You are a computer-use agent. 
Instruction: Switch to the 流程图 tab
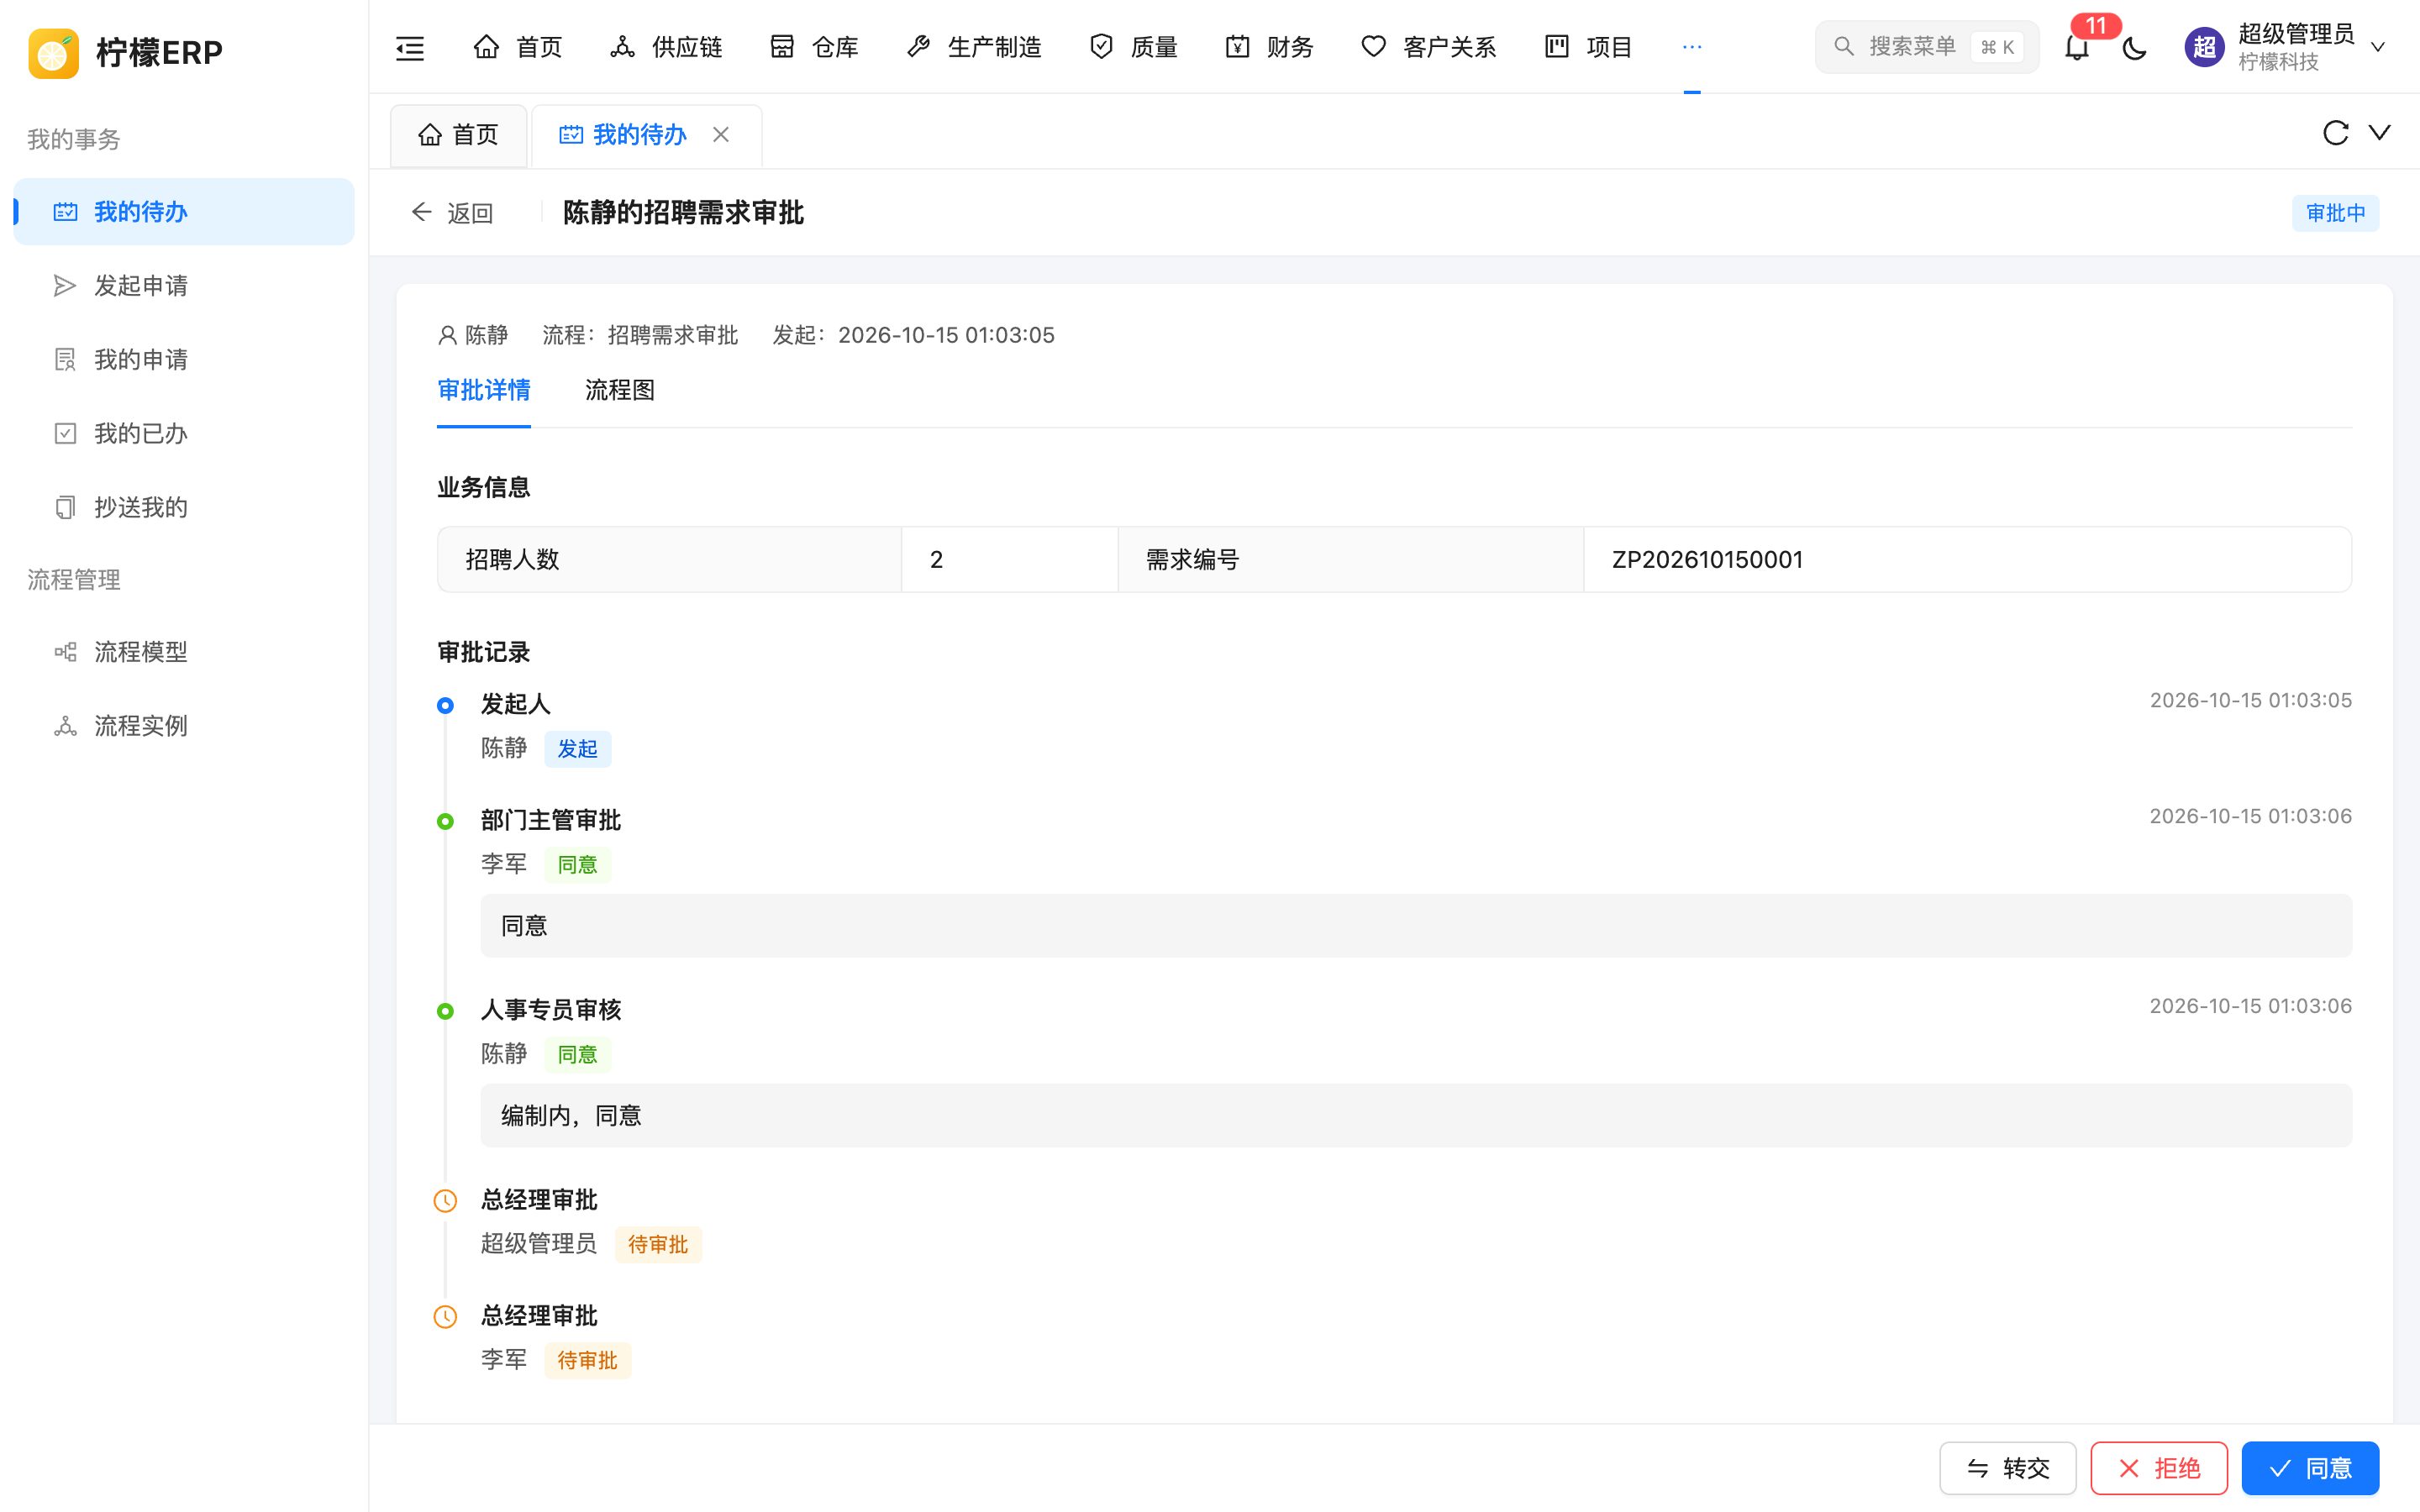(620, 390)
